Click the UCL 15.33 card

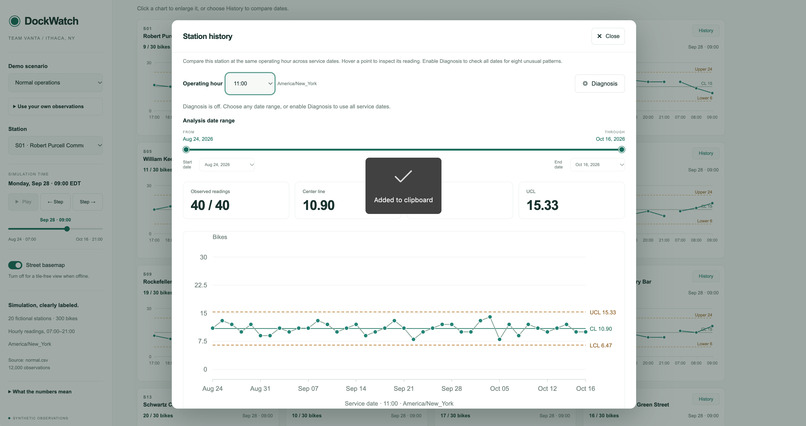click(572, 200)
